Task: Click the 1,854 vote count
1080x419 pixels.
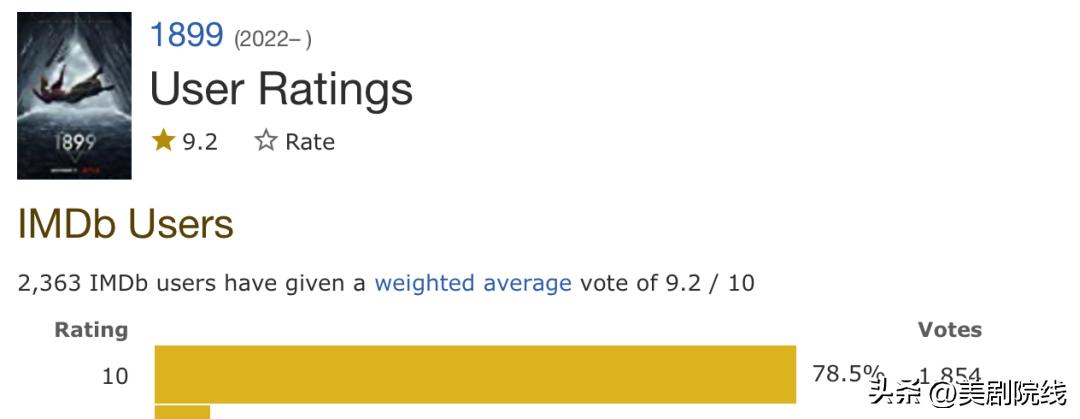Action: 951,376
